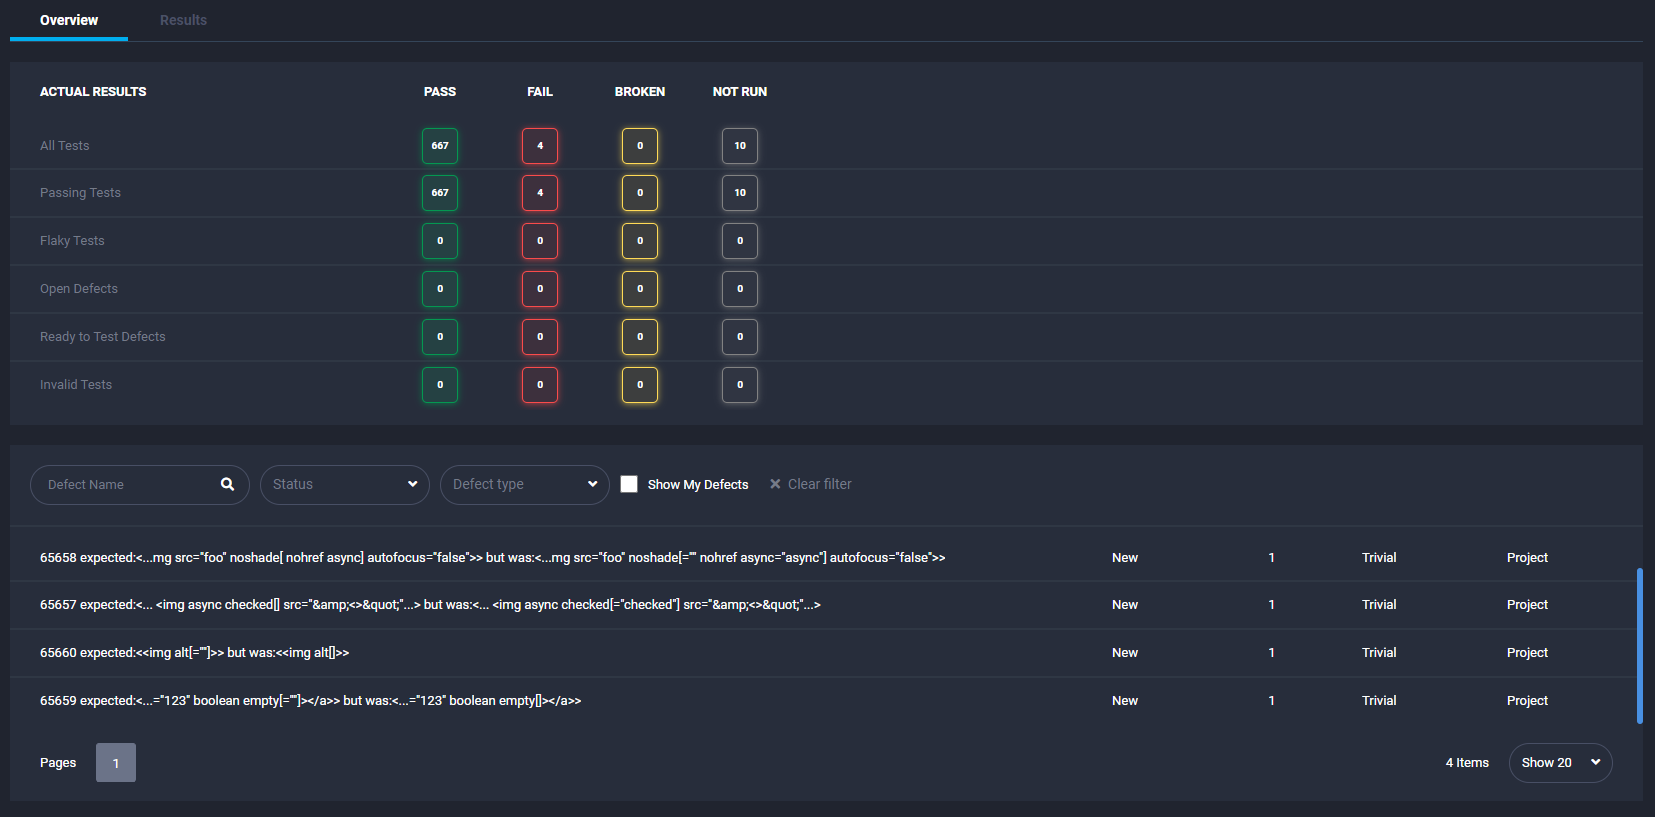Click the Passing Tests row label
The height and width of the screenshot is (817, 1655).
click(x=80, y=193)
